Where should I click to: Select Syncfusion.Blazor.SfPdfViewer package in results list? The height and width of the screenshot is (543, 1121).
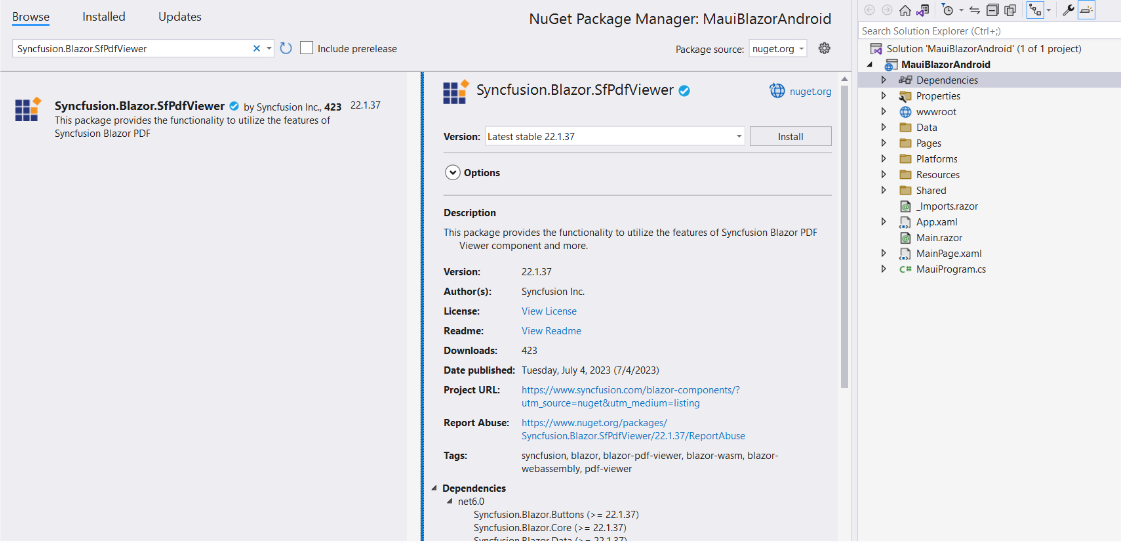coord(204,119)
